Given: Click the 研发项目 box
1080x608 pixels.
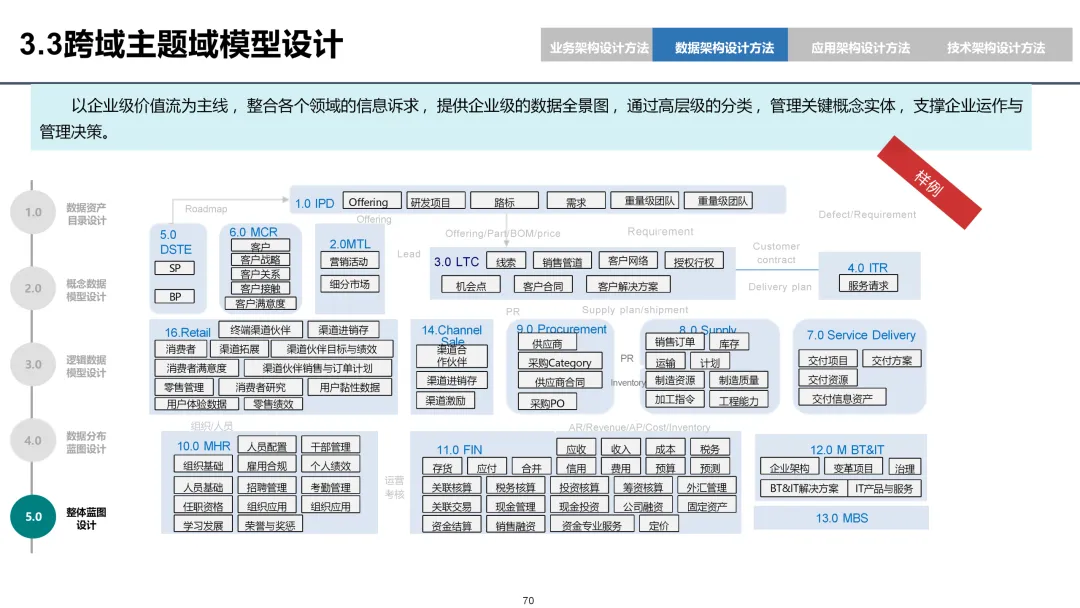Looking at the screenshot, I should point(436,201).
